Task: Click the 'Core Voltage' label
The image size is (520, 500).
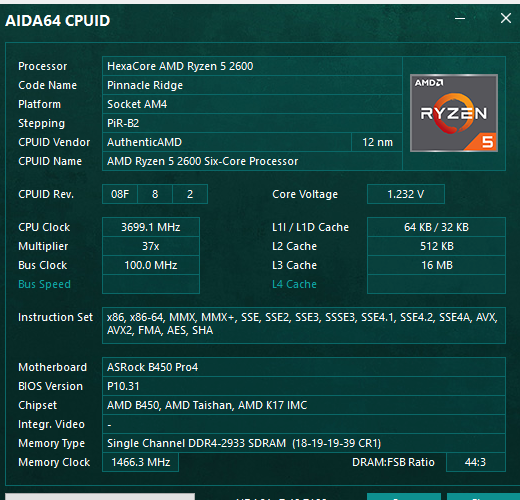Action: 305,194
